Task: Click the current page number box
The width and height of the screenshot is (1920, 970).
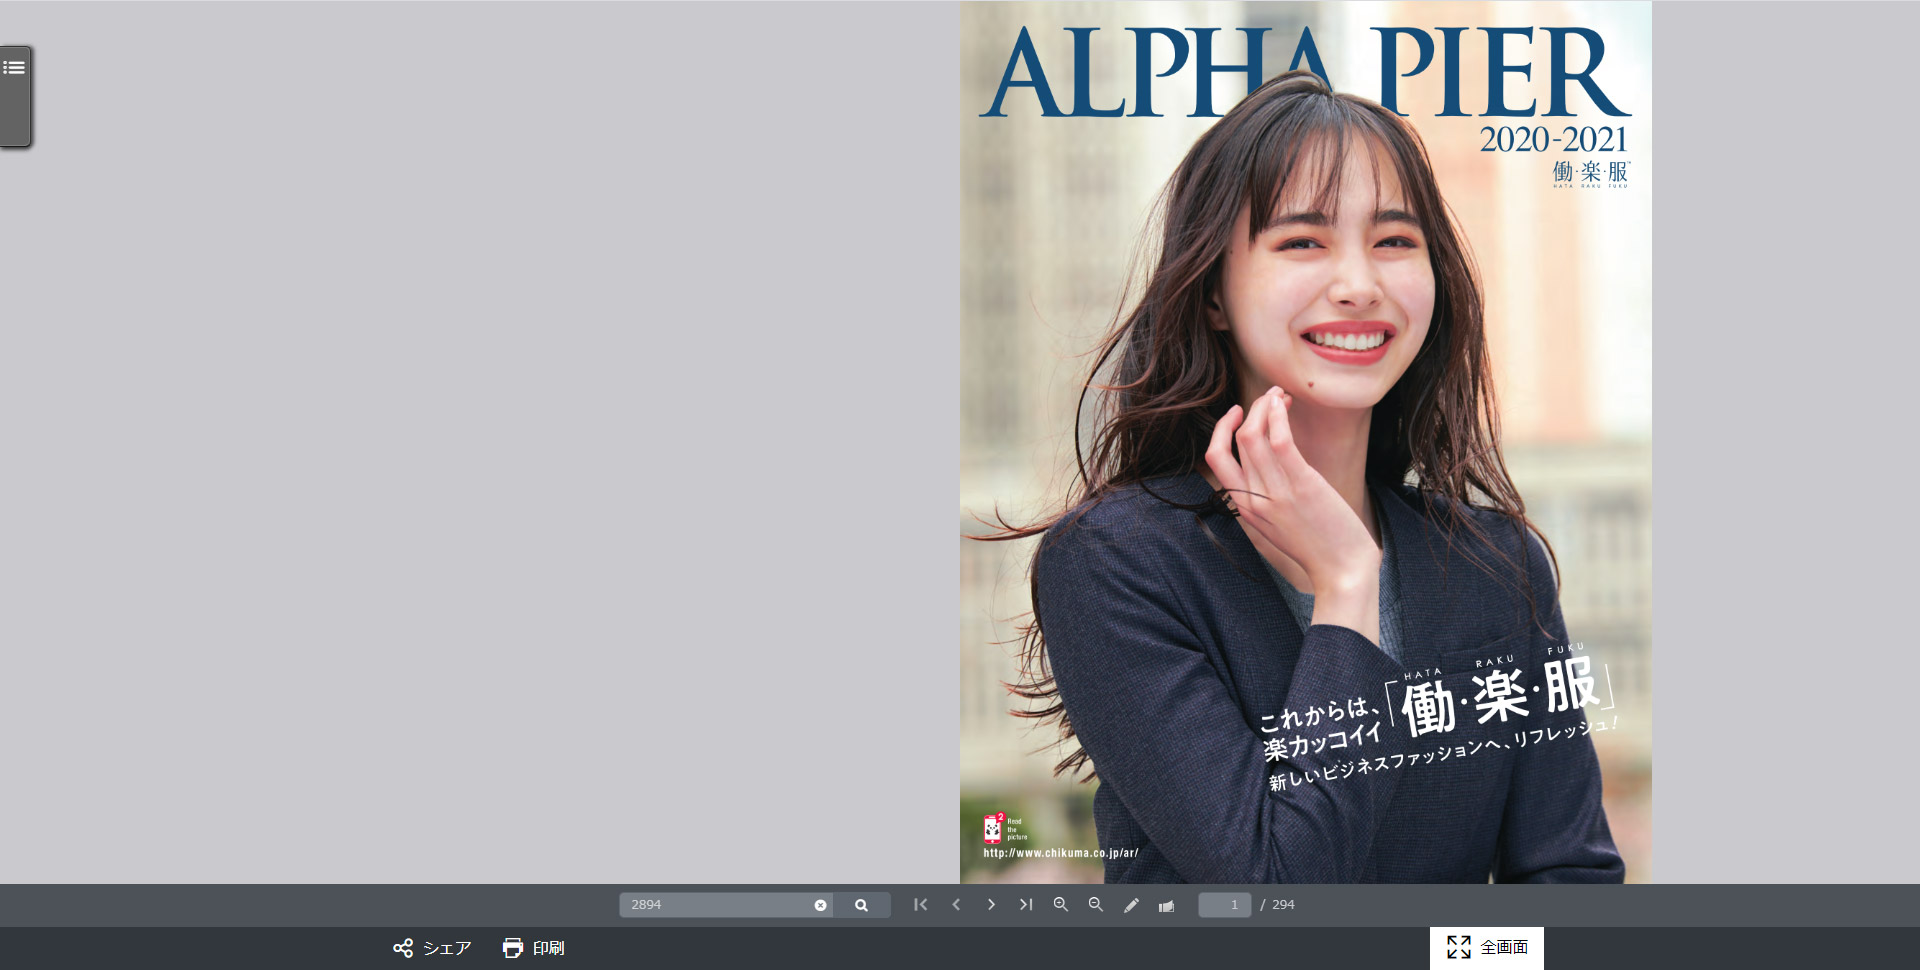Action: pyautogui.click(x=1225, y=905)
